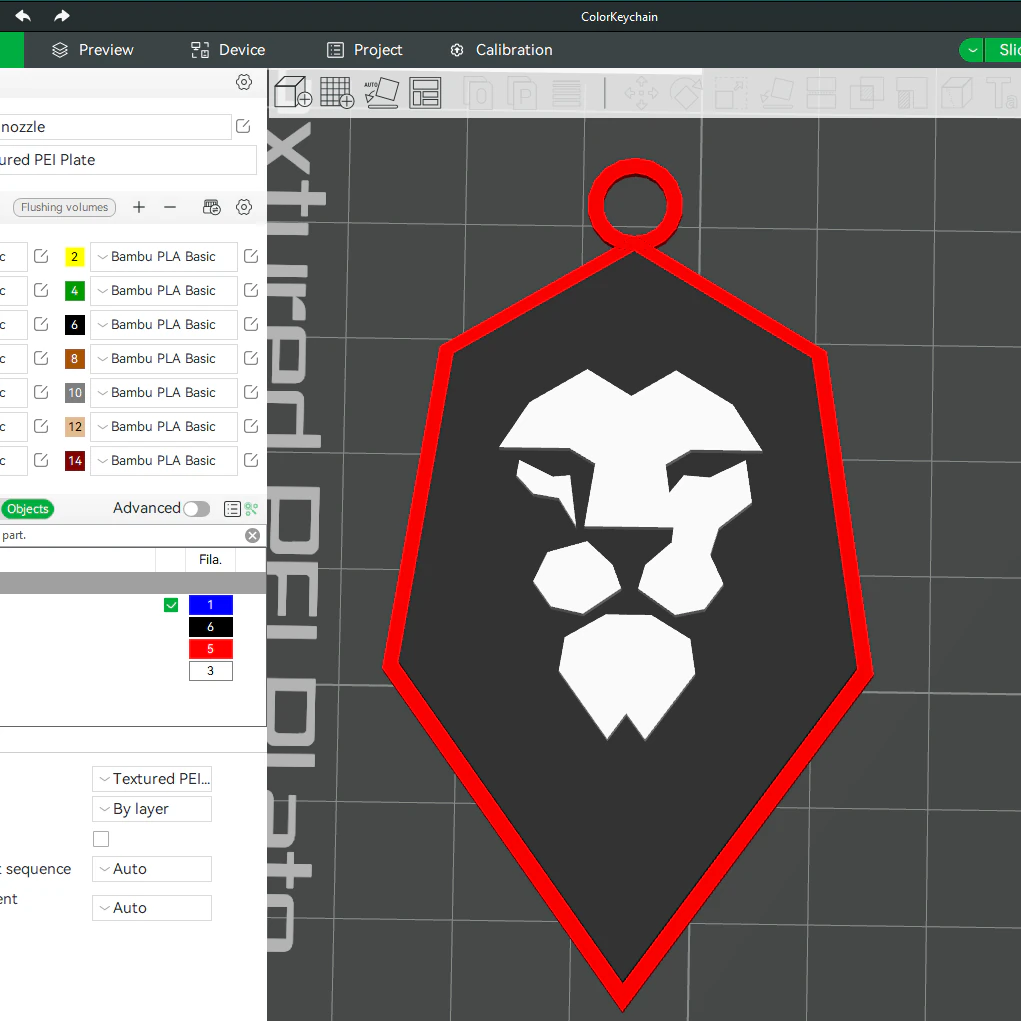
Task: Click the Fila. column header
Action: [210, 559]
